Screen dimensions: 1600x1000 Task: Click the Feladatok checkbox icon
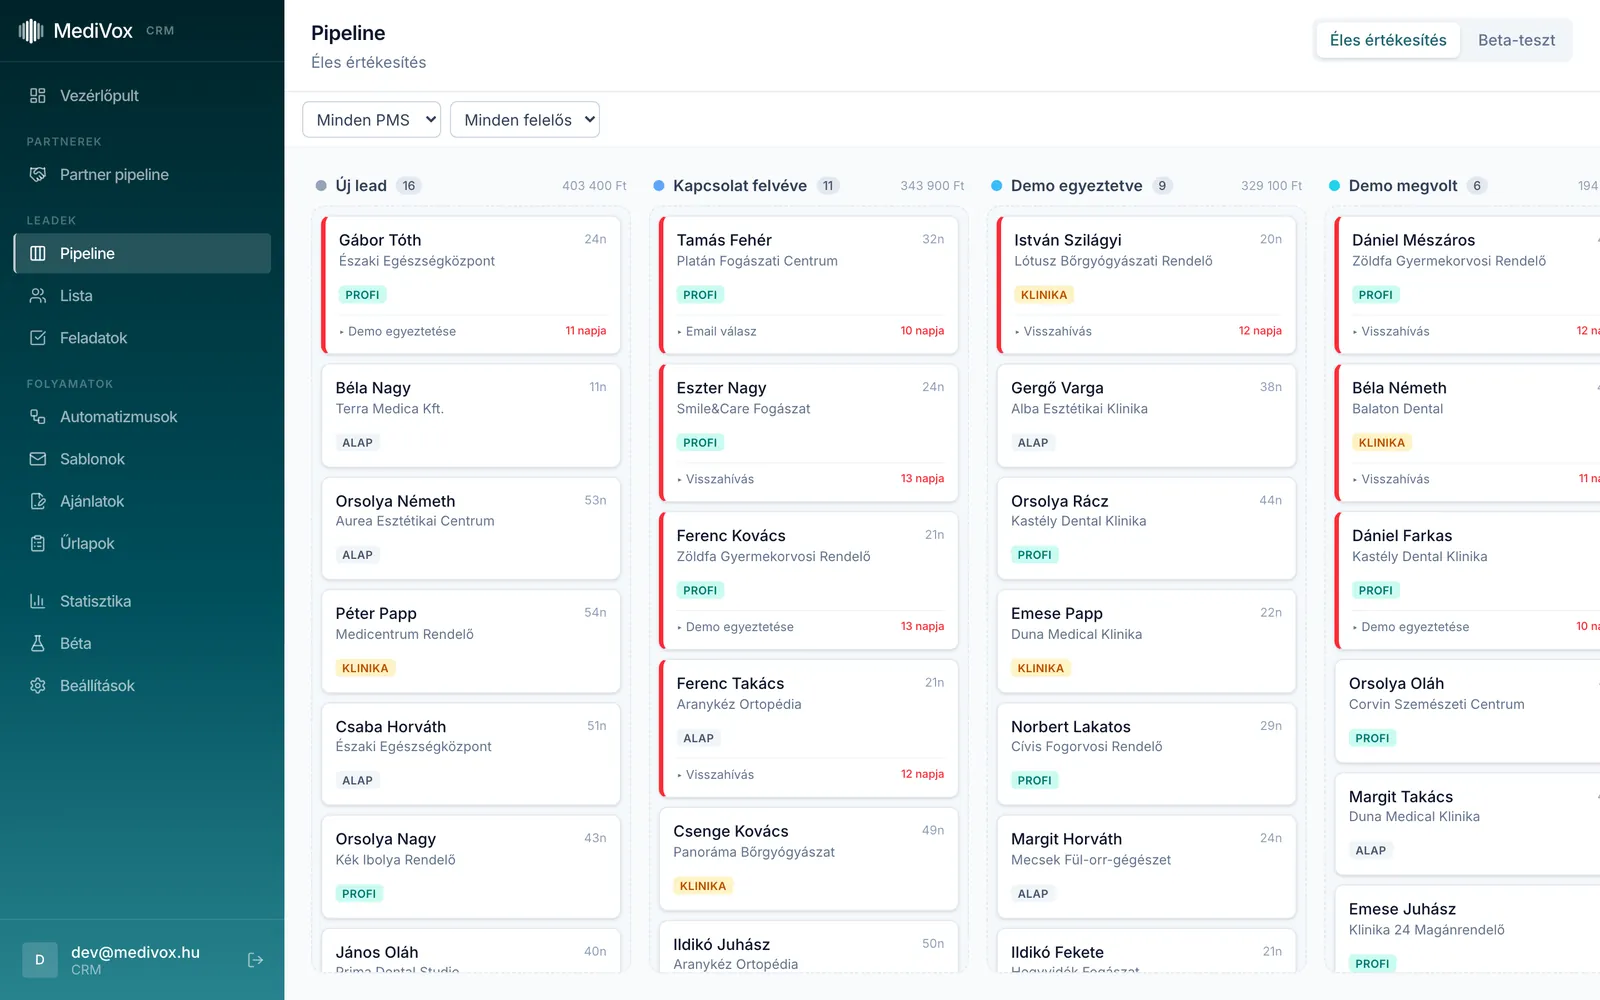click(38, 338)
